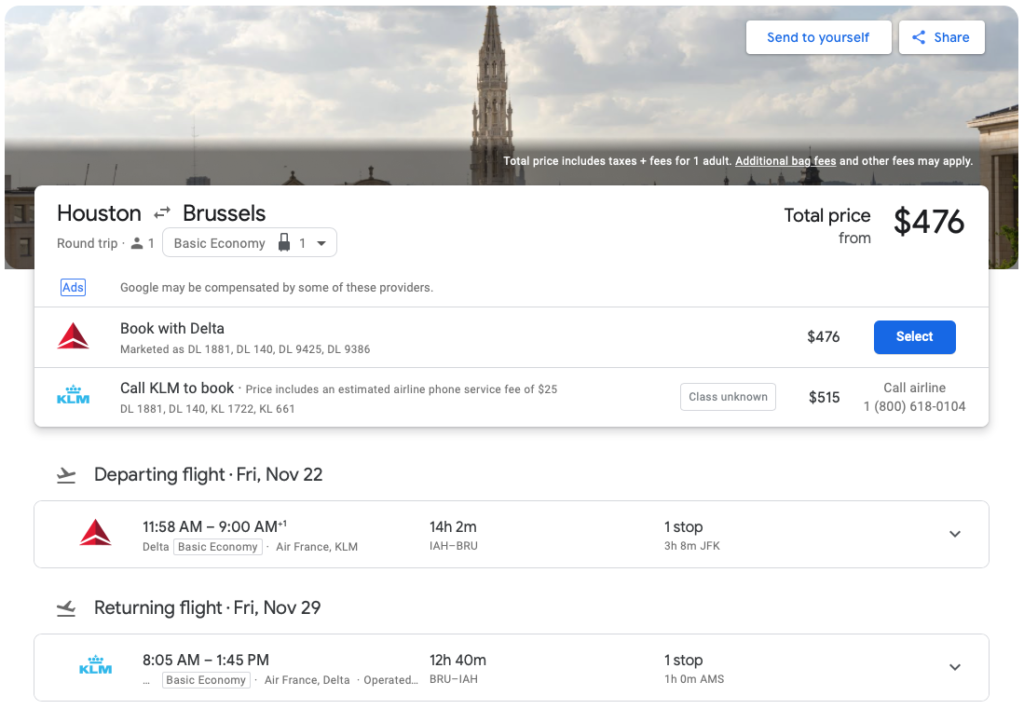Click the Houston origin city label
Image resolution: width=1024 pixels, height=709 pixels.
click(99, 213)
